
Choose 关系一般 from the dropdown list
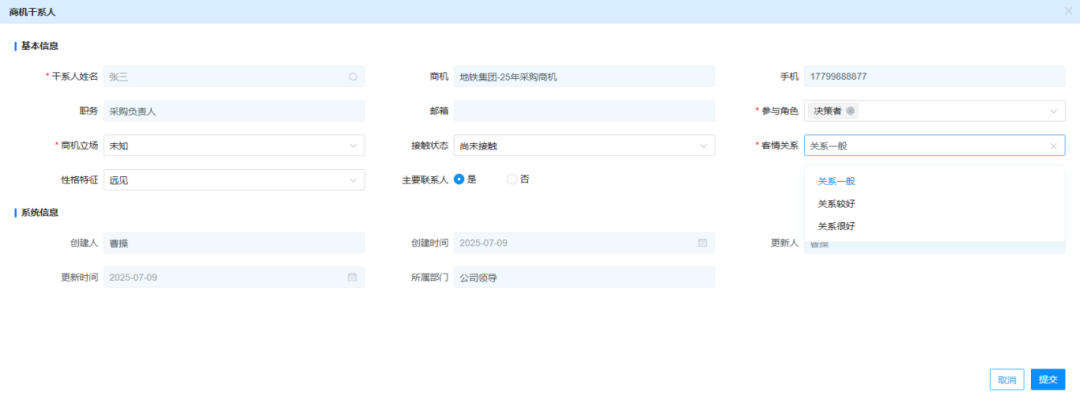click(x=837, y=182)
